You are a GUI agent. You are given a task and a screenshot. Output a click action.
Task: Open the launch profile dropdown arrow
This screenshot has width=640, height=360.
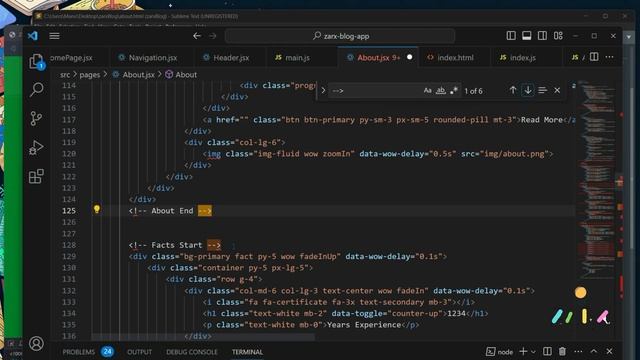click(533, 352)
